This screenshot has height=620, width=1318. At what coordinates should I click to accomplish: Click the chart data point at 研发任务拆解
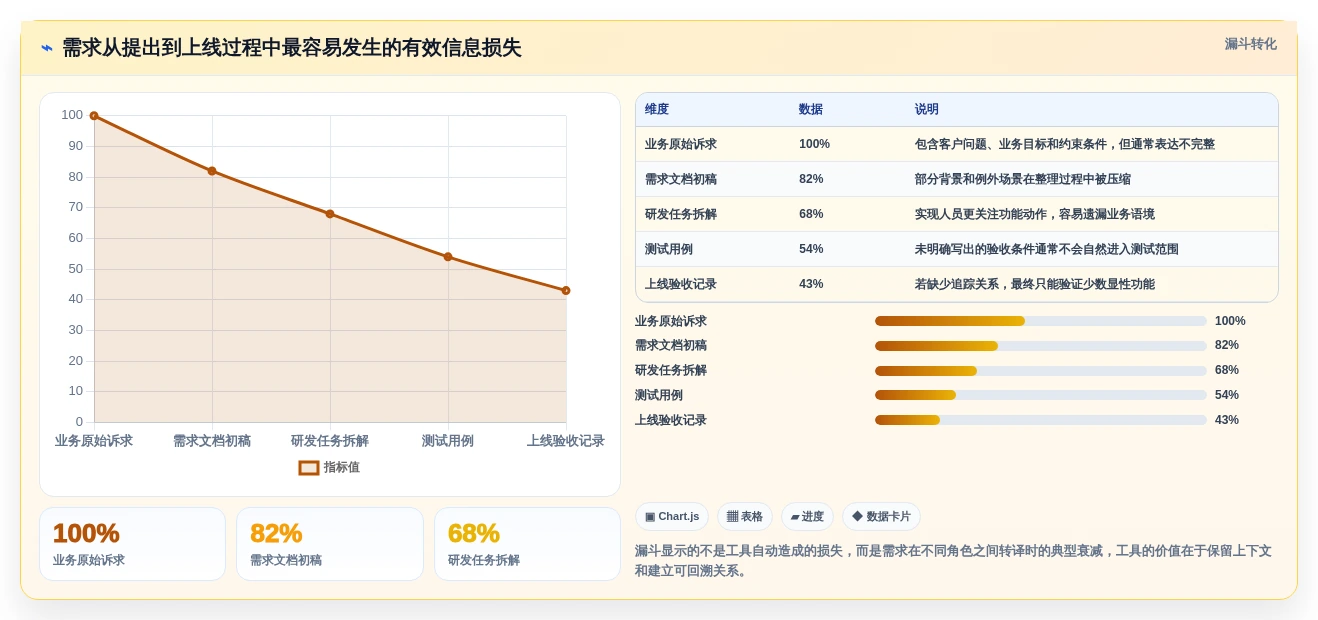pyautogui.click(x=330, y=214)
